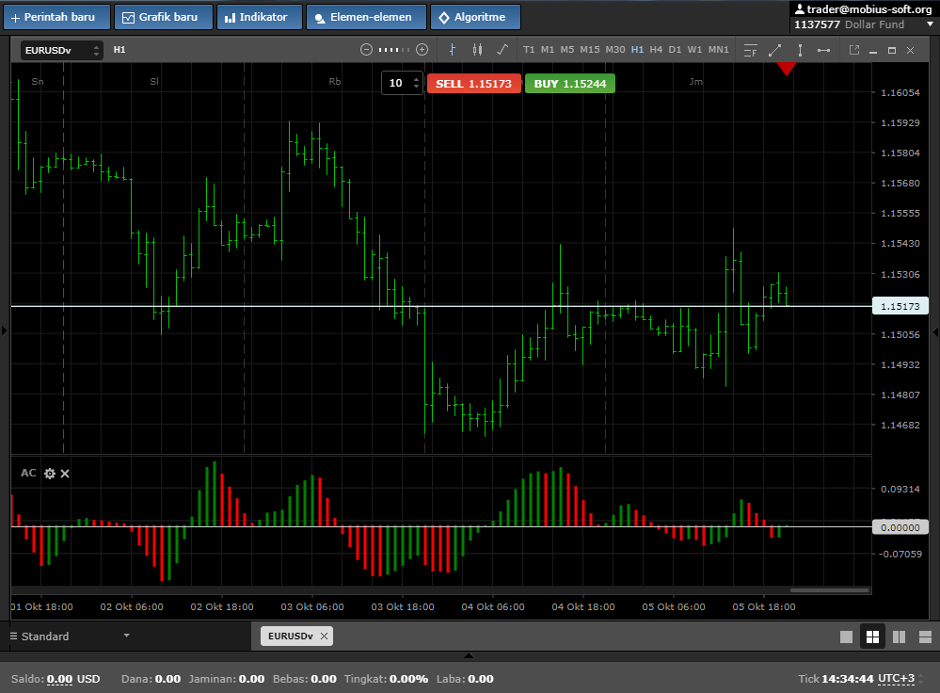Image resolution: width=940 pixels, height=693 pixels.
Task: Step the order volume value of 10
Action: [417, 83]
